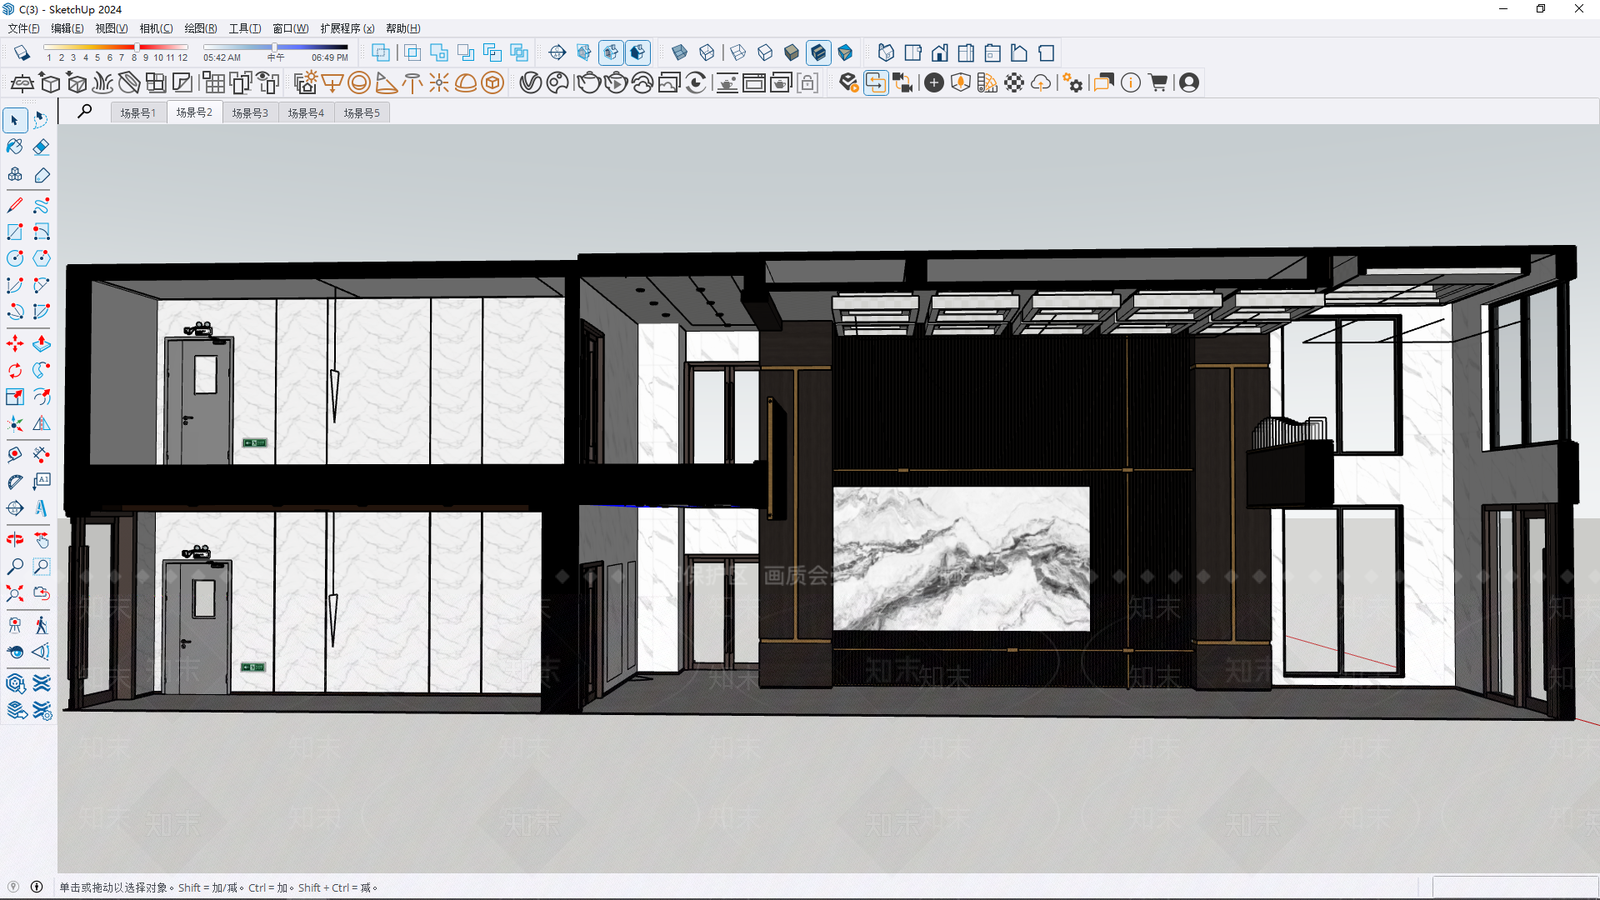The image size is (1600, 900).
Task: Switch to the house front view
Action: pos(940,53)
